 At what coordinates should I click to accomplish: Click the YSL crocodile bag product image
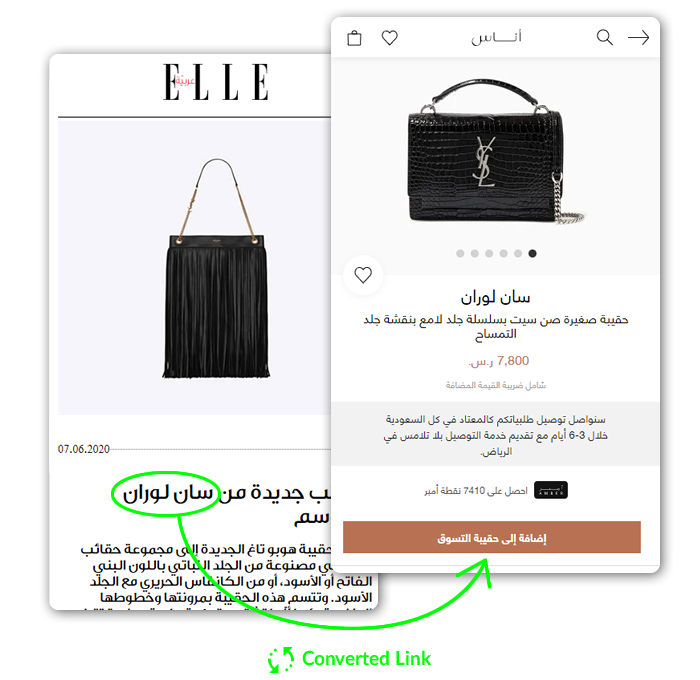tap(494, 152)
